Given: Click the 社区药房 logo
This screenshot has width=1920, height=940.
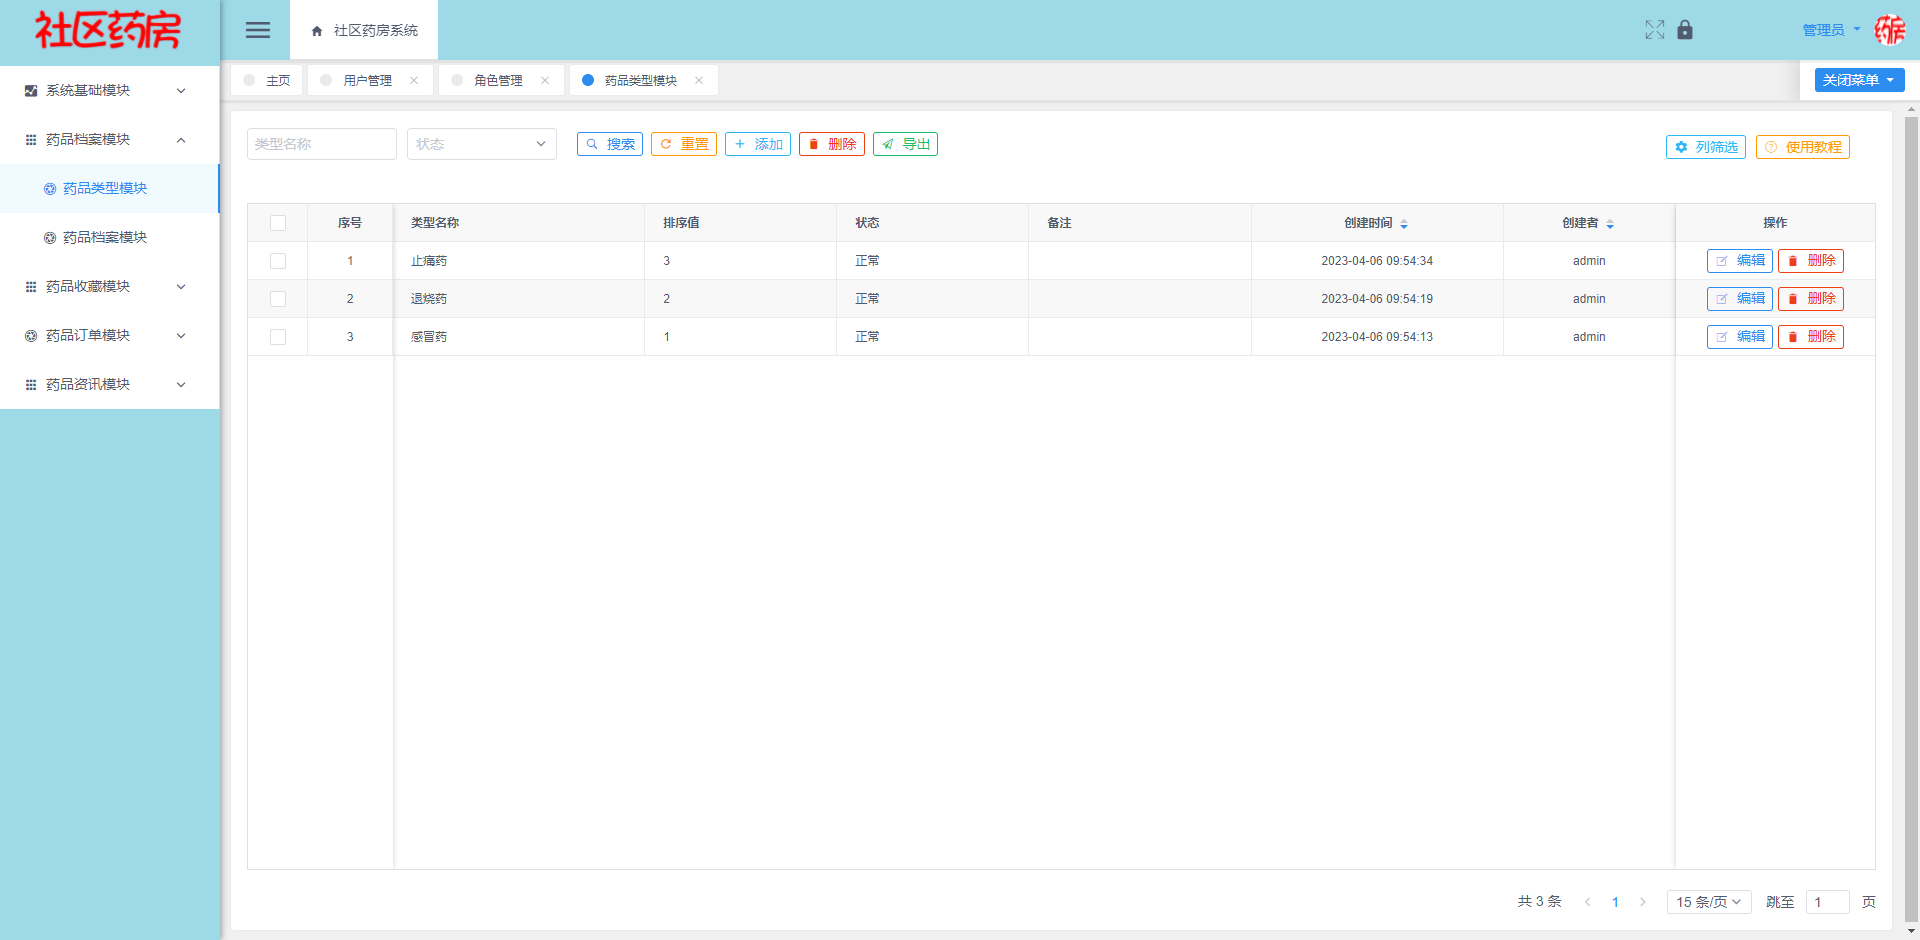Looking at the screenshot, I should 108,31.
